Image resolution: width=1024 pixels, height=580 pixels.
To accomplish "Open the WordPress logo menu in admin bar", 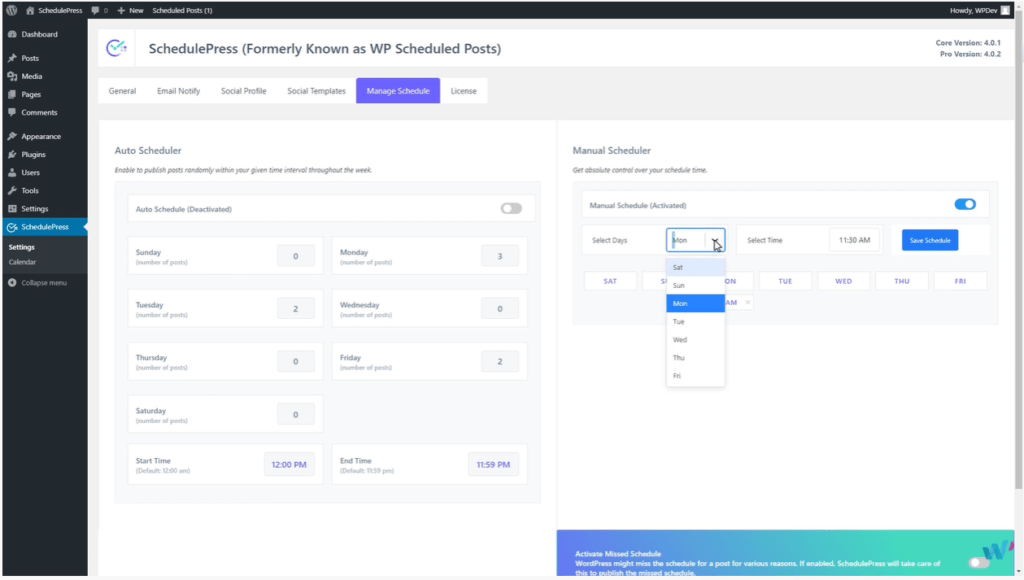I will coord(10,10).
